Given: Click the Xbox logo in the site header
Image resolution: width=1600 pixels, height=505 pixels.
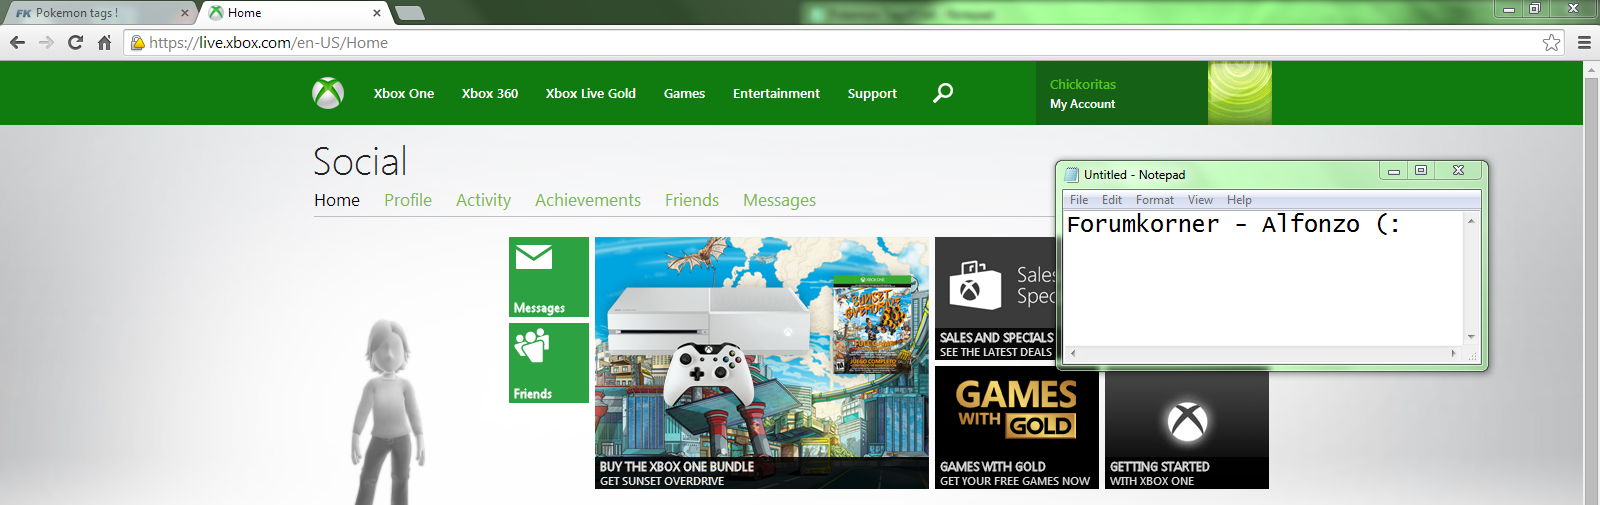Looking at the screenshot, I should (328, 93).
